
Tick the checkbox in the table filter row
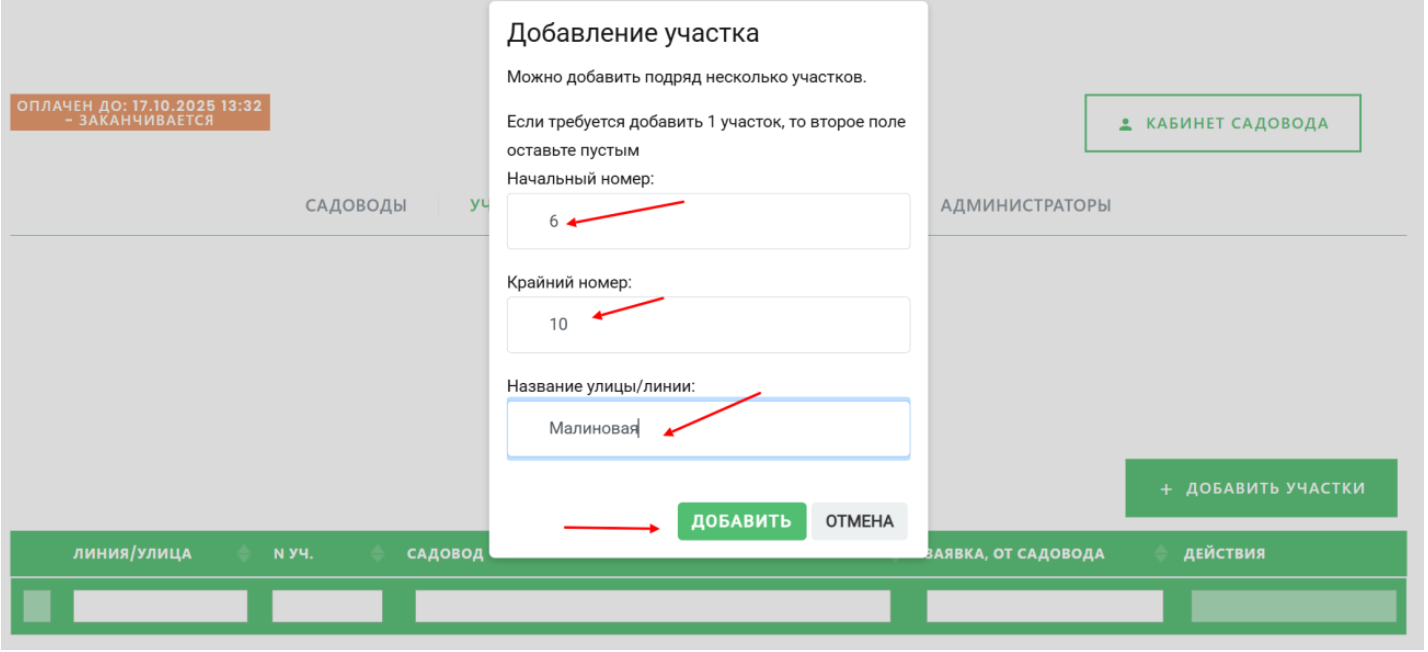[37, 606]
